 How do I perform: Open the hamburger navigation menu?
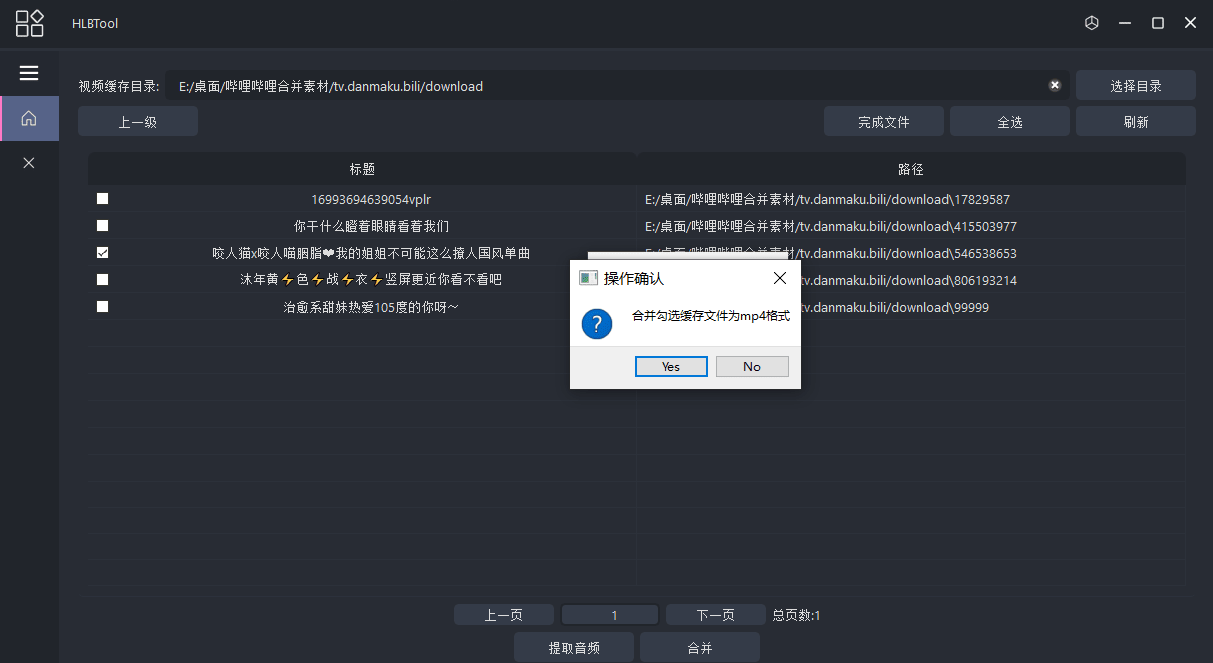click(x=29, y=72)
